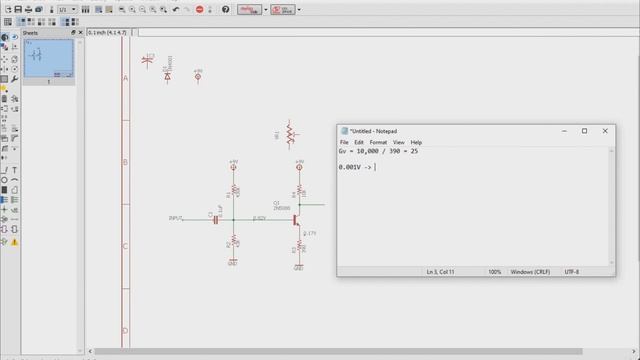Click the Undo arrow icon
Image resolution: width=640 pixels, height=360 pixels.
176,9
